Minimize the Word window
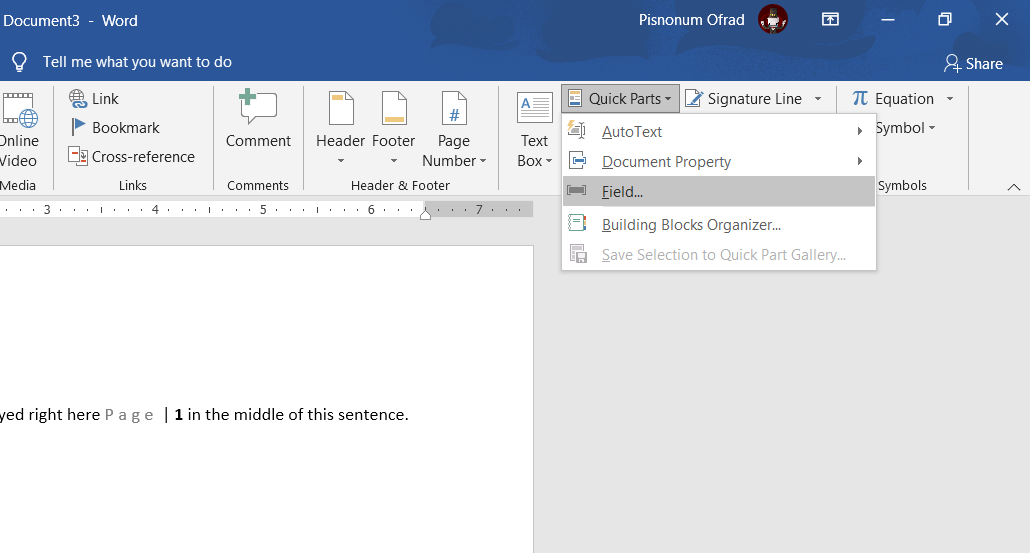This screenshot has height=553, width=1030. tap(888, 20)
